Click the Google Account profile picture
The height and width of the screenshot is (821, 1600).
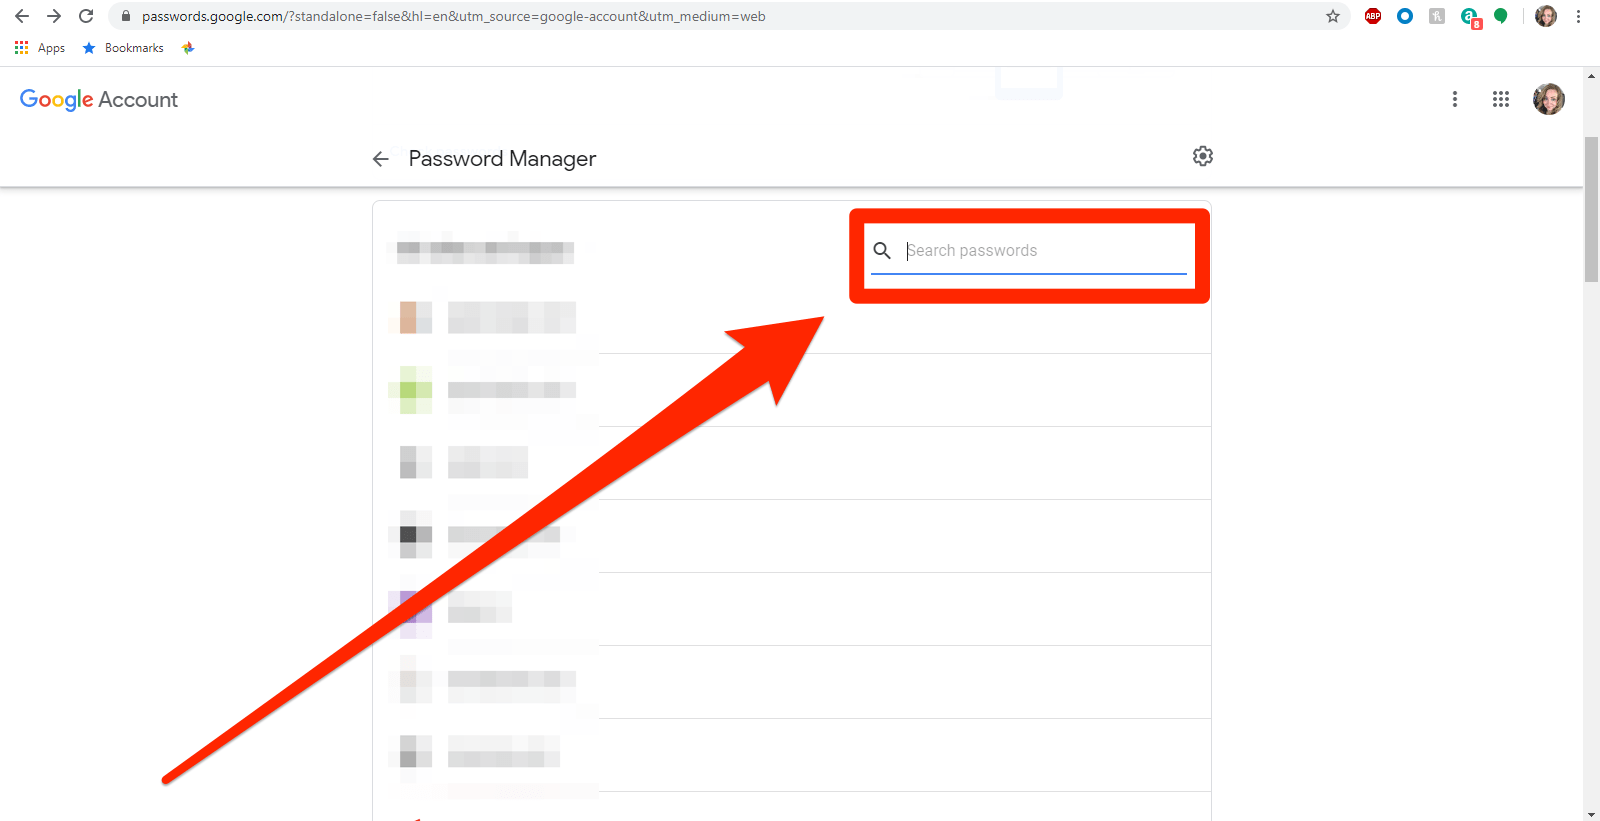coord(1548,99)
